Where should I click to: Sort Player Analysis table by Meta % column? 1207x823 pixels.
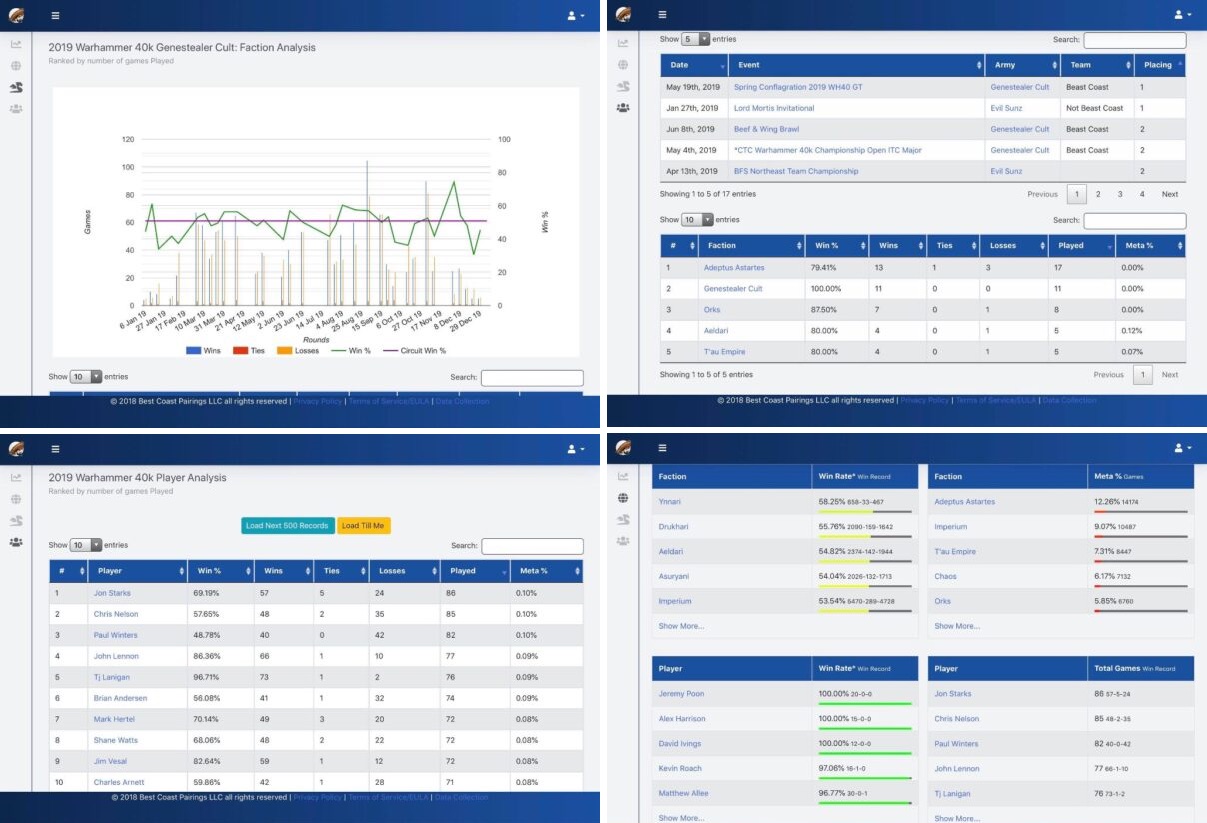click(547, 571)
